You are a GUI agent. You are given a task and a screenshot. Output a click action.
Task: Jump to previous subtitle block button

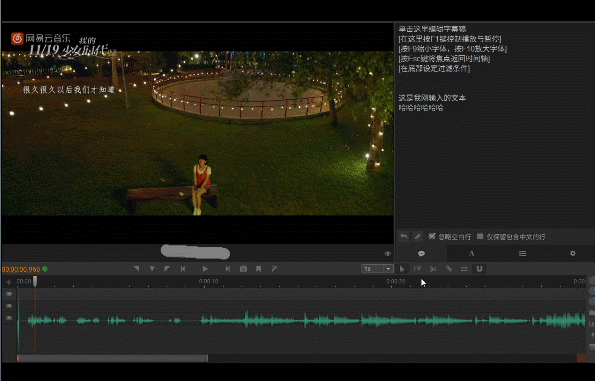(x=183, y=269)
